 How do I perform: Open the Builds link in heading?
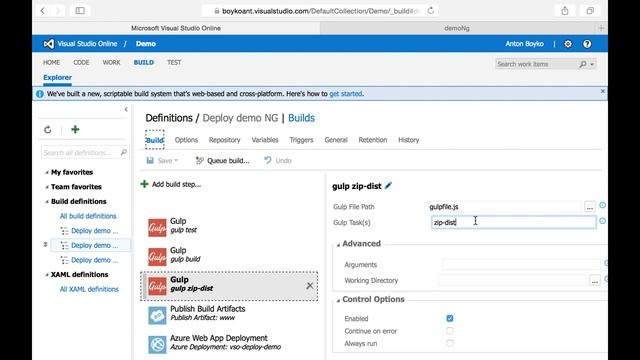click(301, 118)
